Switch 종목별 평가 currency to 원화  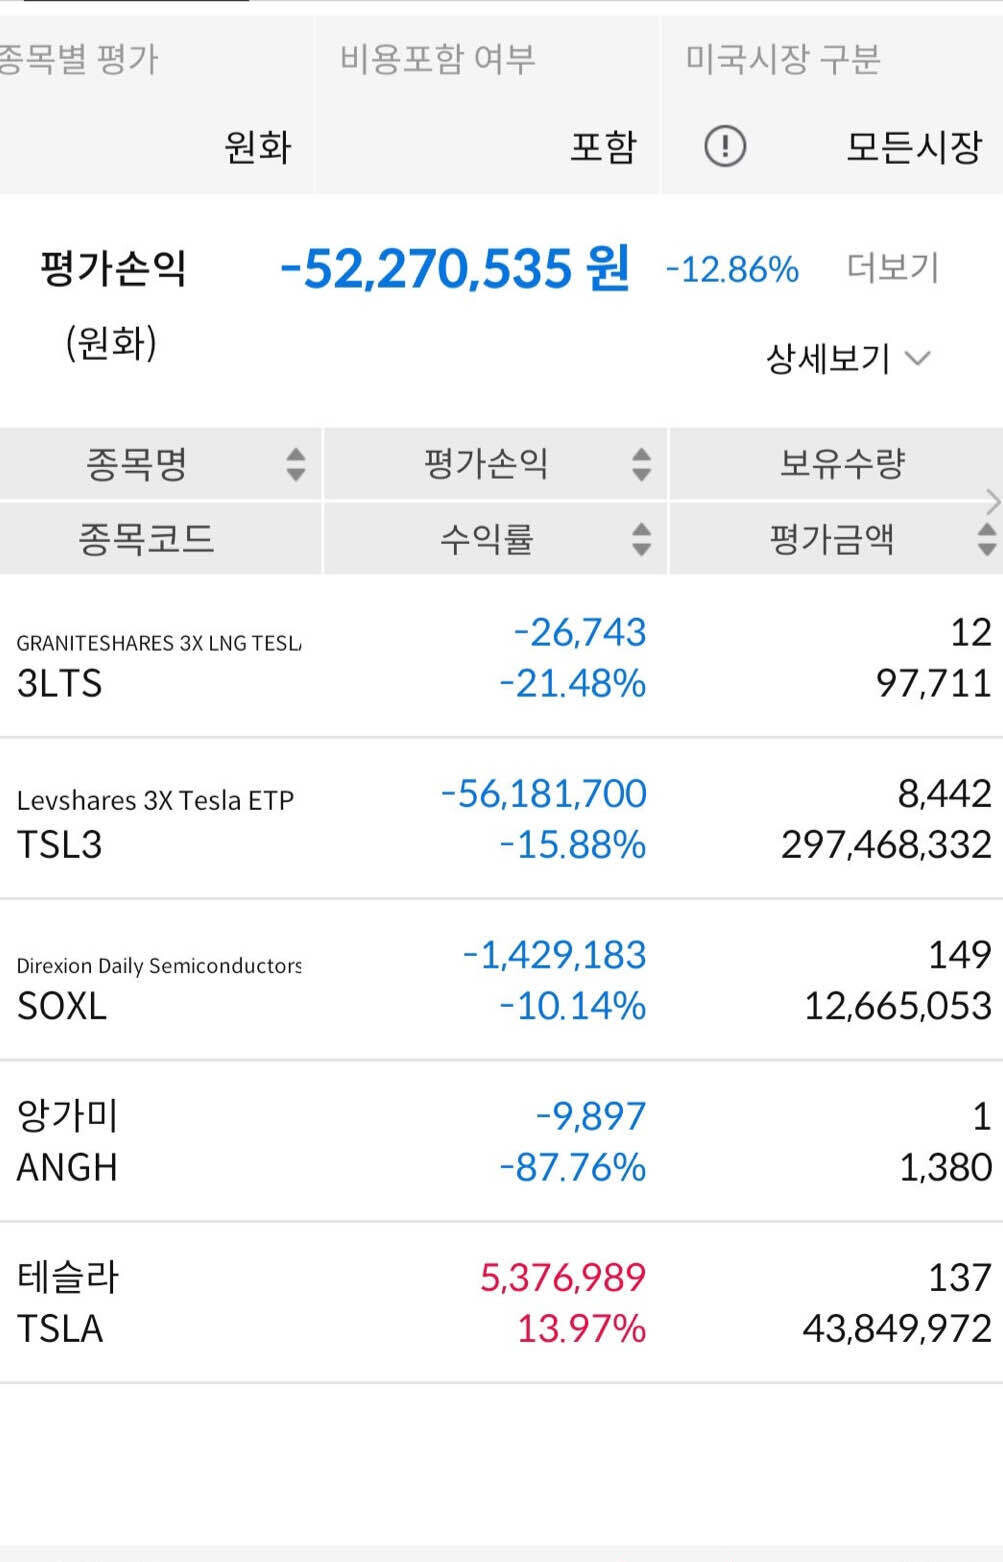point(255,146)
